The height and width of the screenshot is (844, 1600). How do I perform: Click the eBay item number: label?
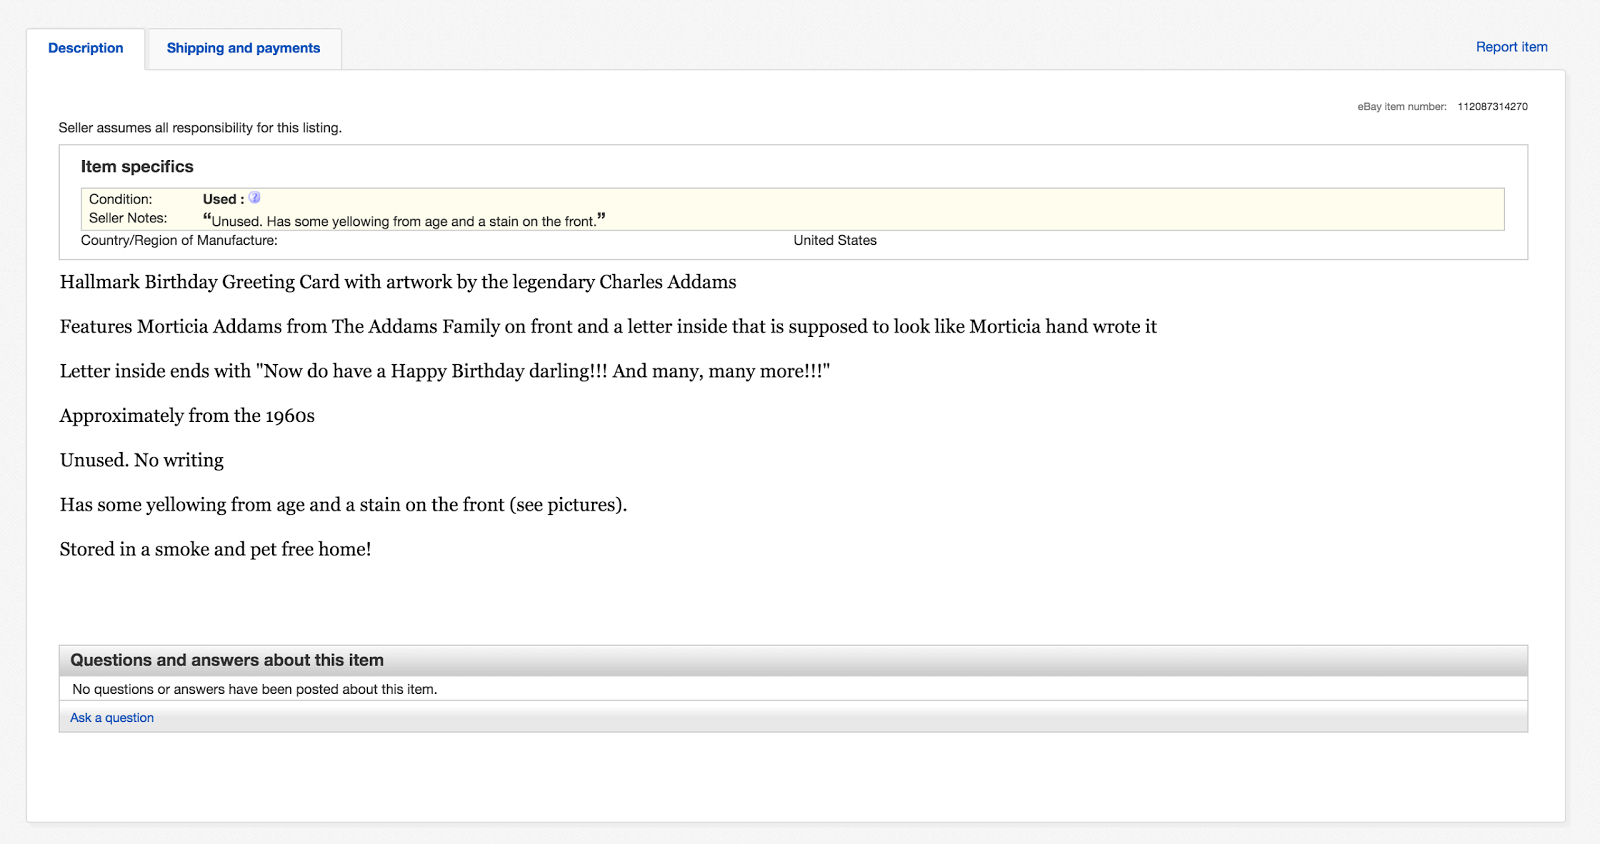[1402, 106]
